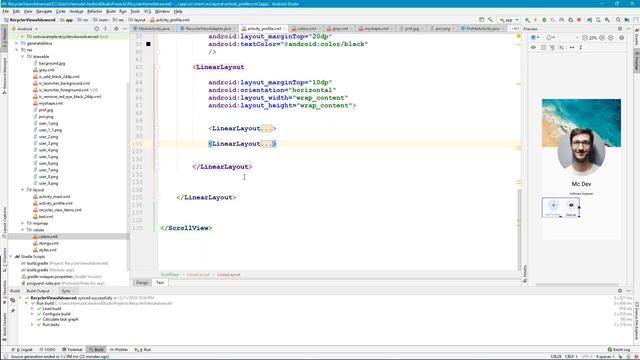
Task: Collapse the layout folder
Action: pyautogui.click(x=22, y=190)
